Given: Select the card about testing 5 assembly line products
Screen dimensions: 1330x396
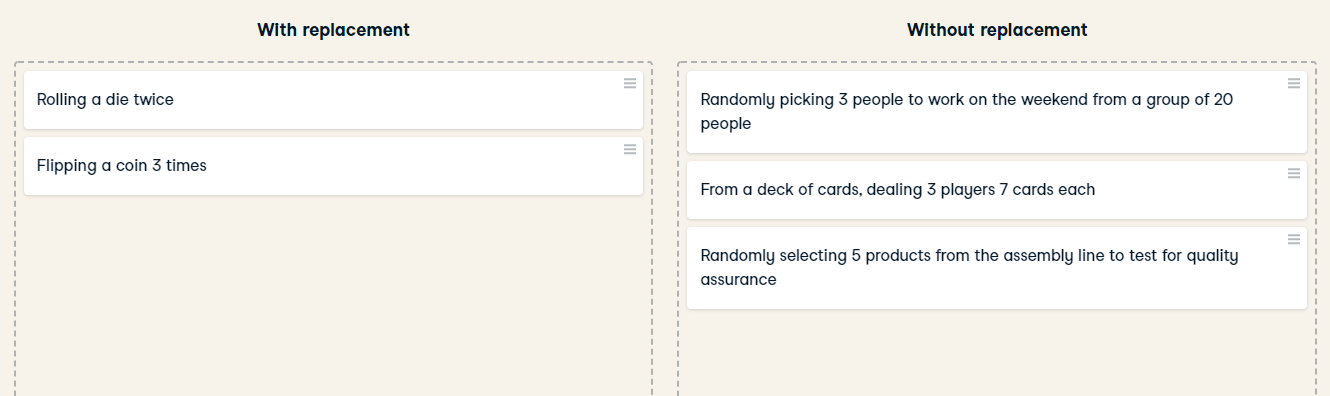Looking at the screenshot, I should point(997,268).
